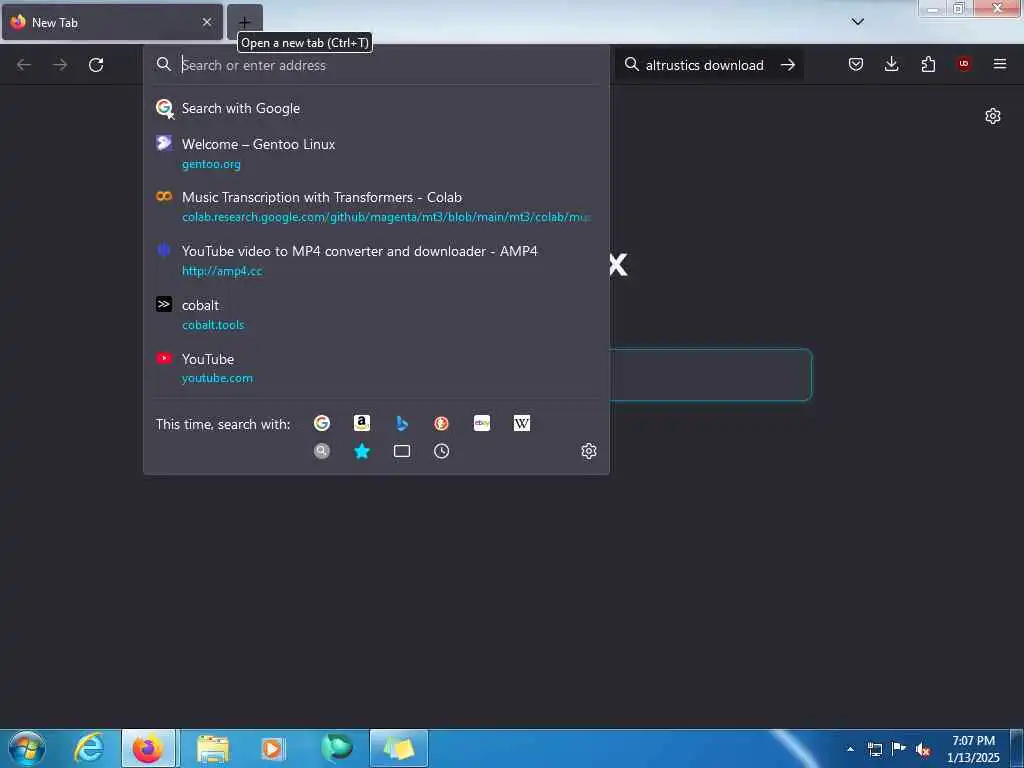The image size is (1024, 768).
Task: Click the youtube.com URL text
Action: pyautogui.click(x=217, y=378)
